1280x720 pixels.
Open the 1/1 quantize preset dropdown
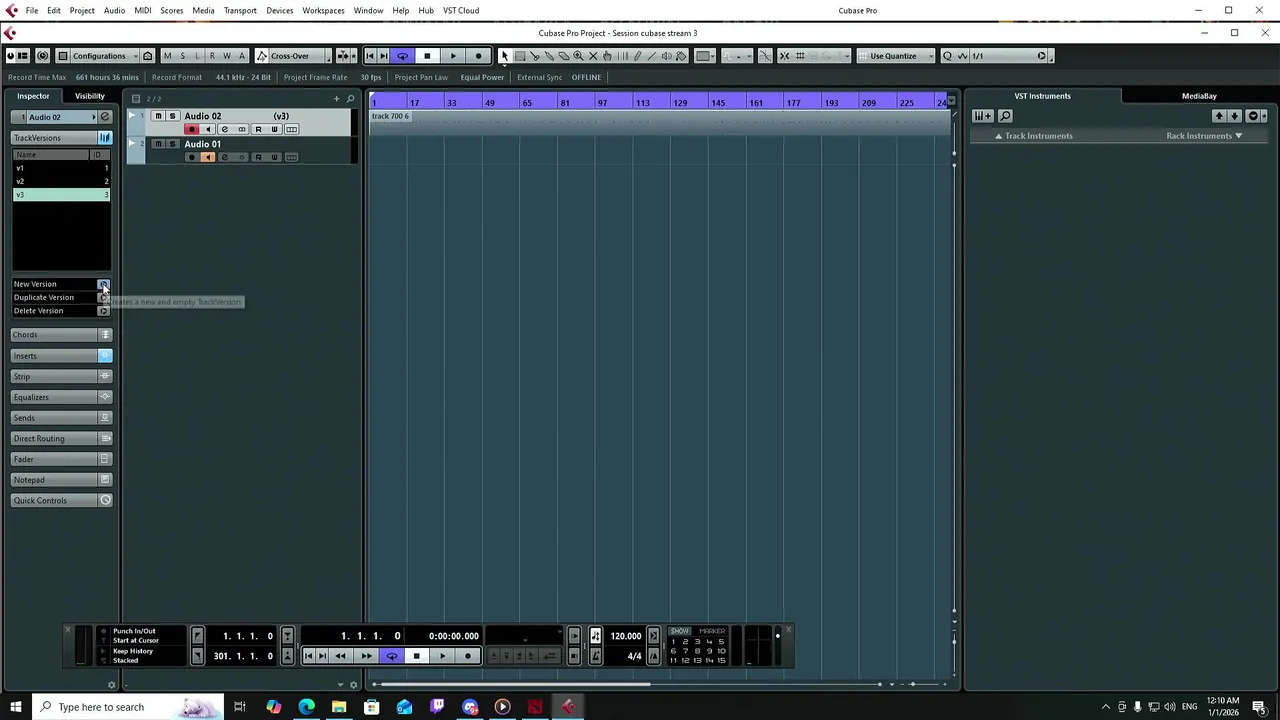click(x=1009, y=56)
